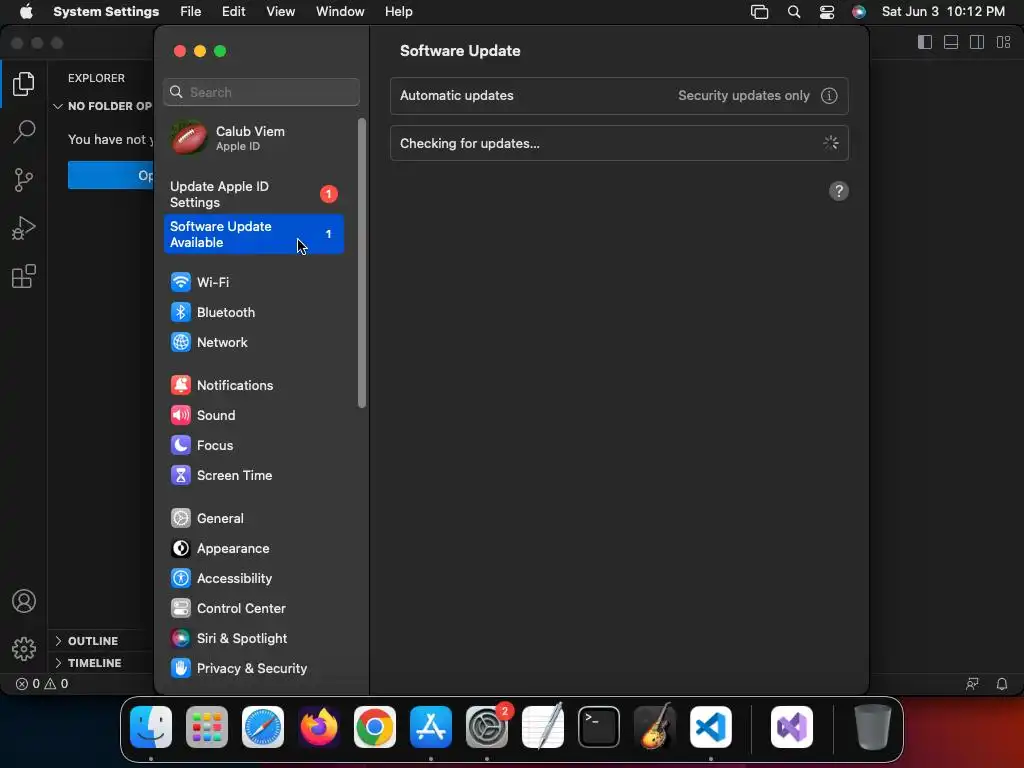
Task: Open App Store from the Dock
Action: 431,727
